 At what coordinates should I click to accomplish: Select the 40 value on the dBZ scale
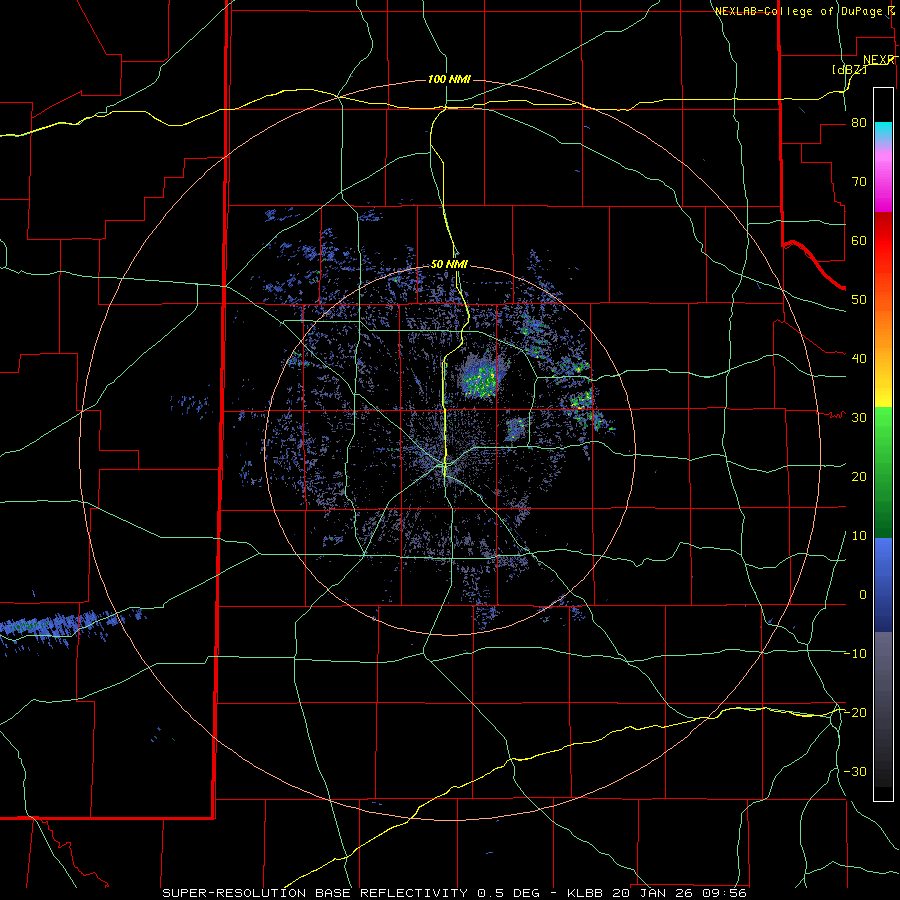pos(859,359)
